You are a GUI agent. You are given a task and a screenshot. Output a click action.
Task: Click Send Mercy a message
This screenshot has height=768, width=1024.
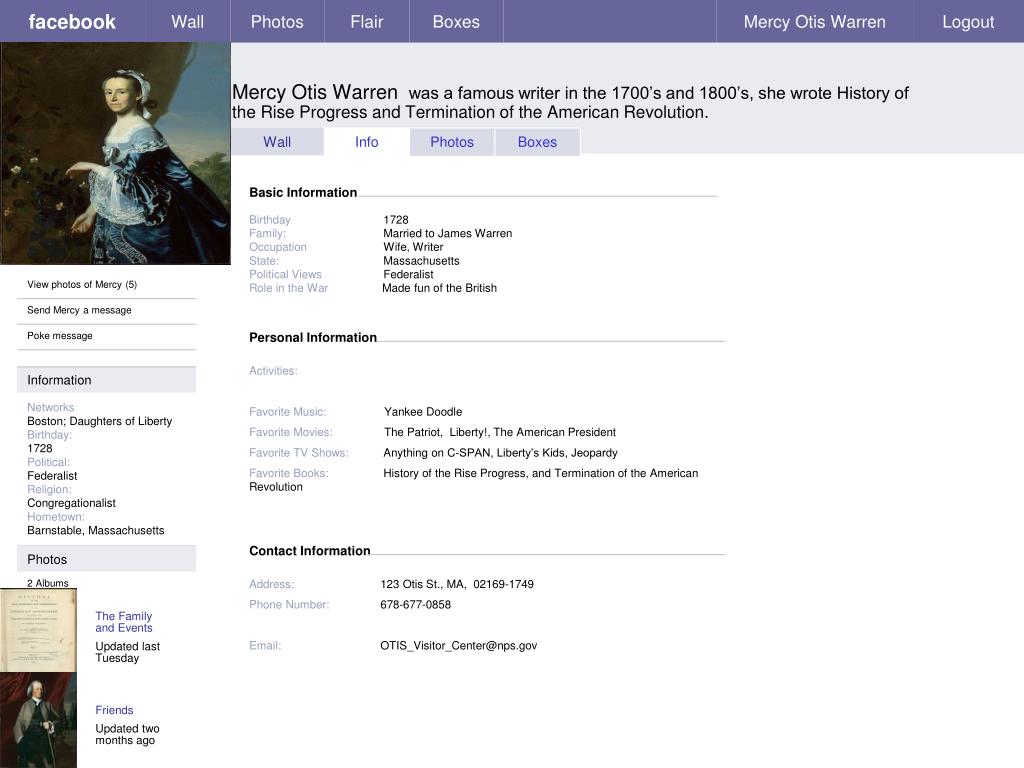(x=79, y=310)
